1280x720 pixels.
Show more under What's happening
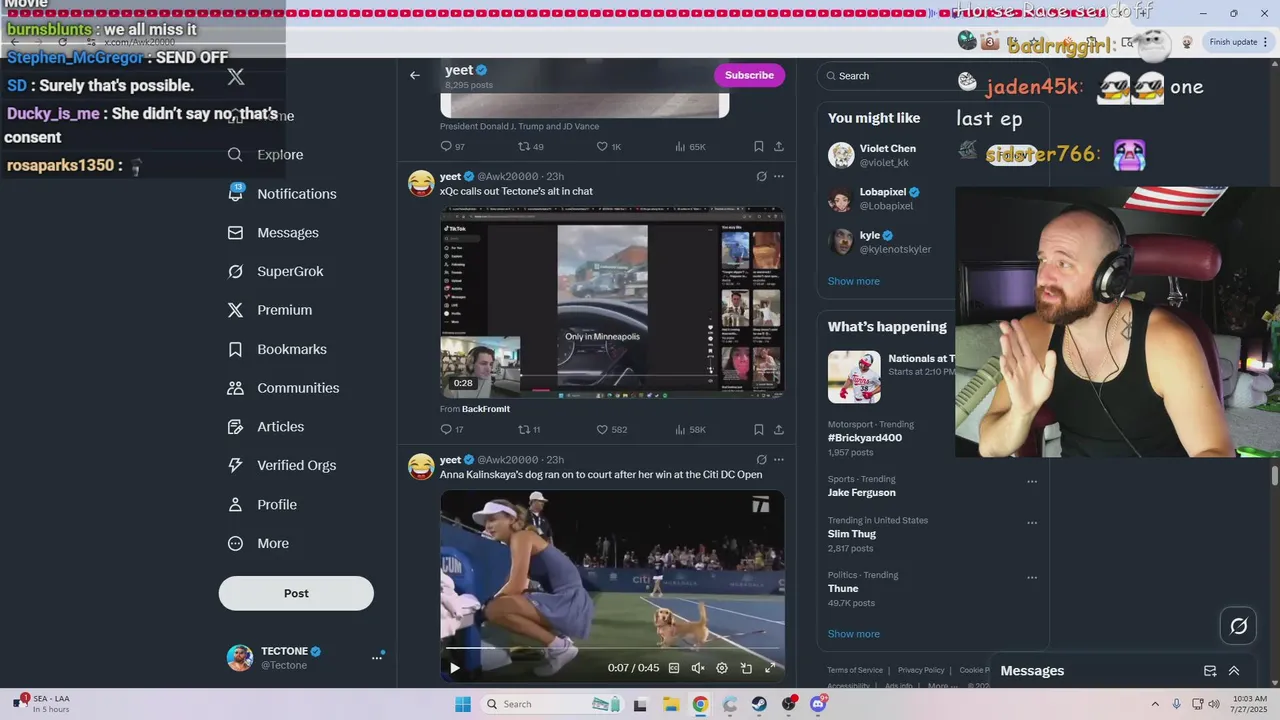[x=854, y=634]
